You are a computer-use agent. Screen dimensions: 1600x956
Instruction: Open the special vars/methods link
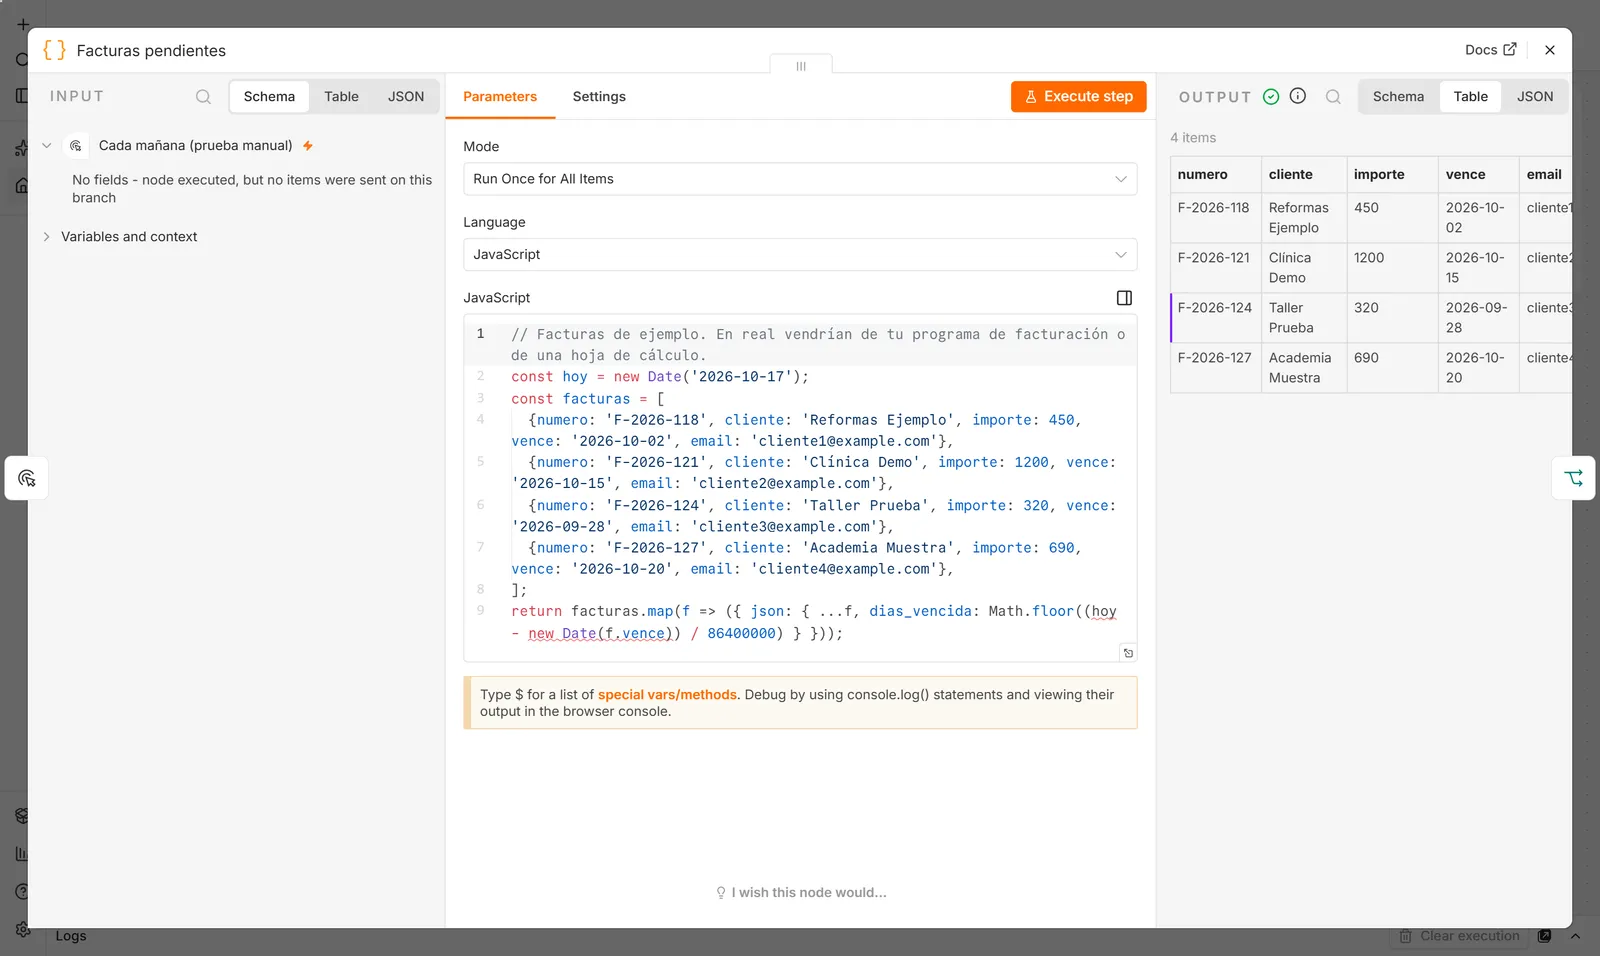tap(667, 695)
